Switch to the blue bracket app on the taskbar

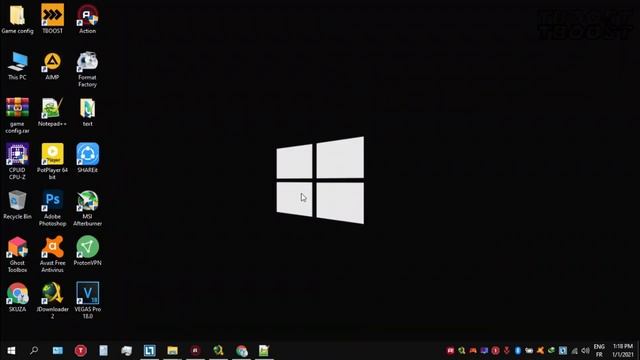click(x=149, y=351)
